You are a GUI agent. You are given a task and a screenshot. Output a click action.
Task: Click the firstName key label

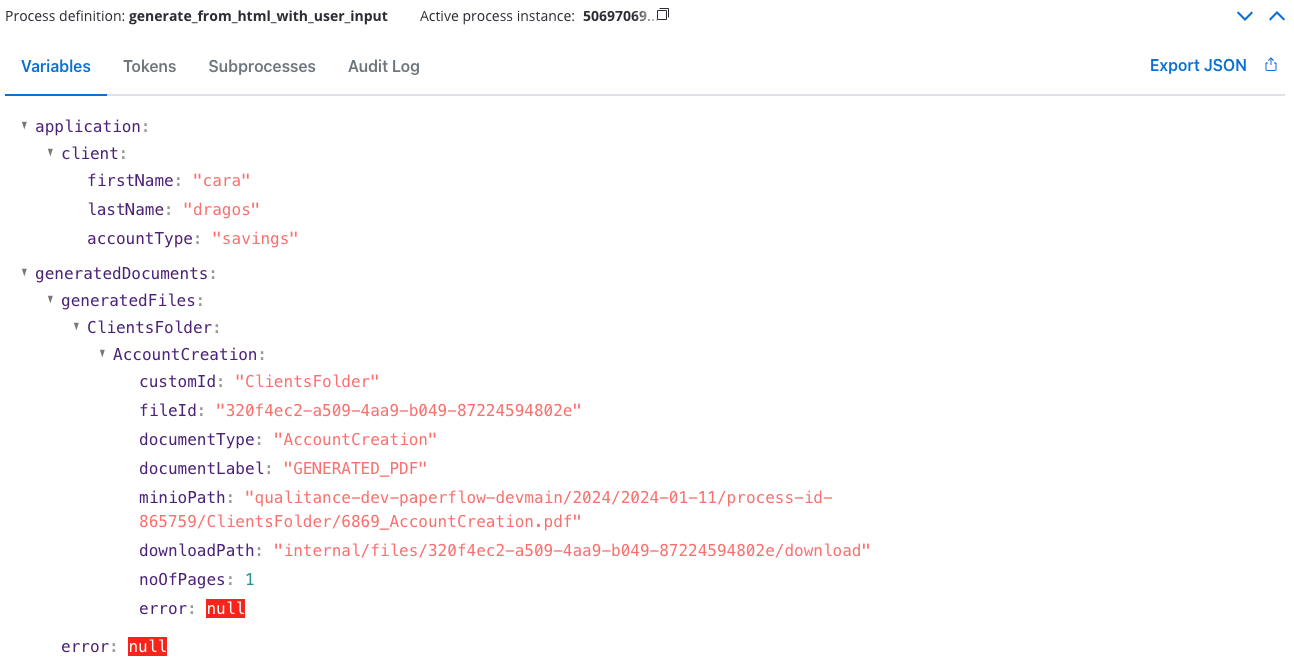(131, 181)
